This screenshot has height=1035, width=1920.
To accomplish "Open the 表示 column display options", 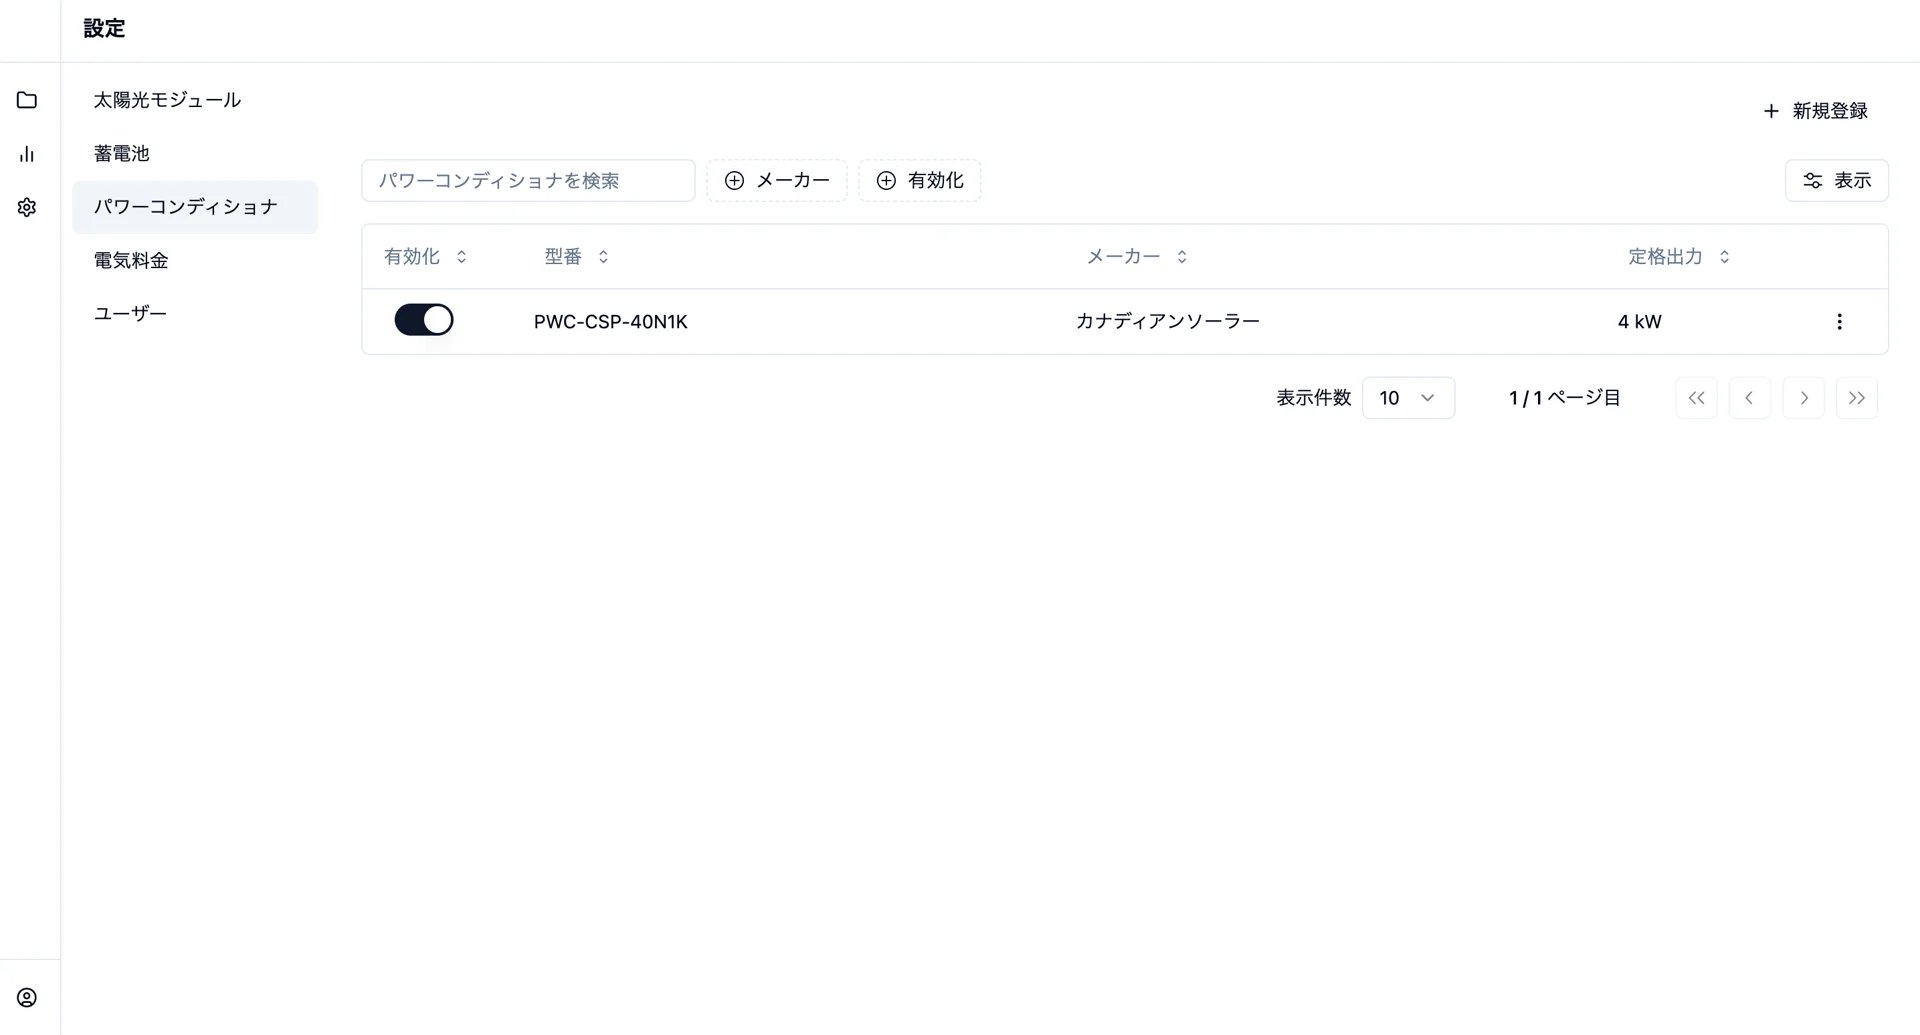I will 1836,180.
